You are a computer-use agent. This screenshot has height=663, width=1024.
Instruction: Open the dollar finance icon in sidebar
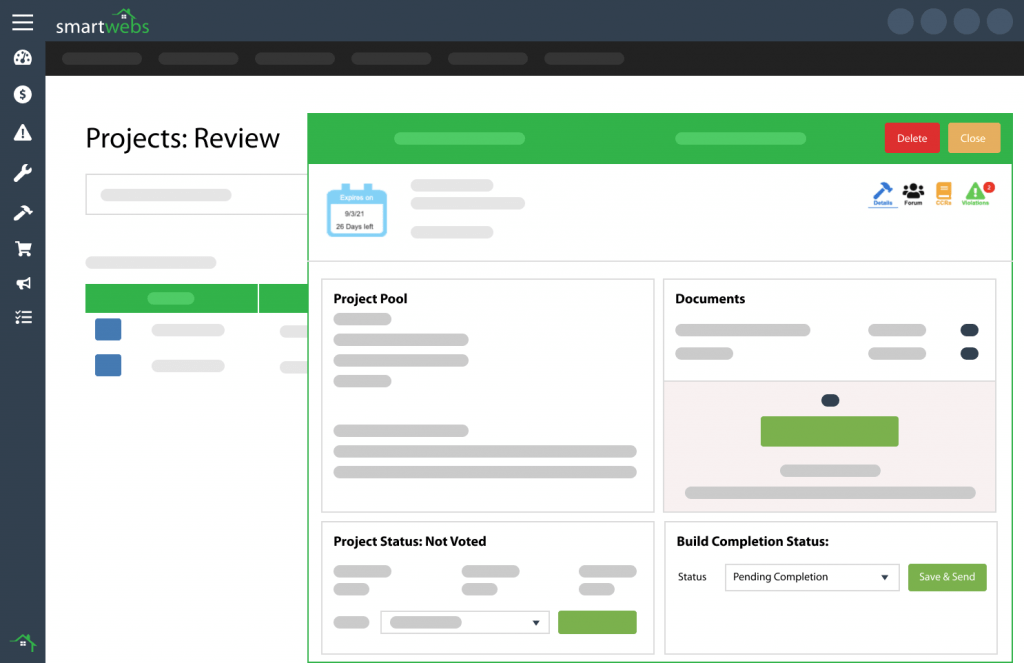coord(23,95)
